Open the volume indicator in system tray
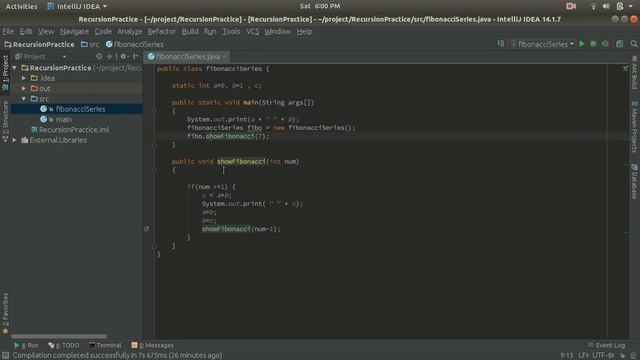Screen dimensions: 640x360 pos(606,6)
